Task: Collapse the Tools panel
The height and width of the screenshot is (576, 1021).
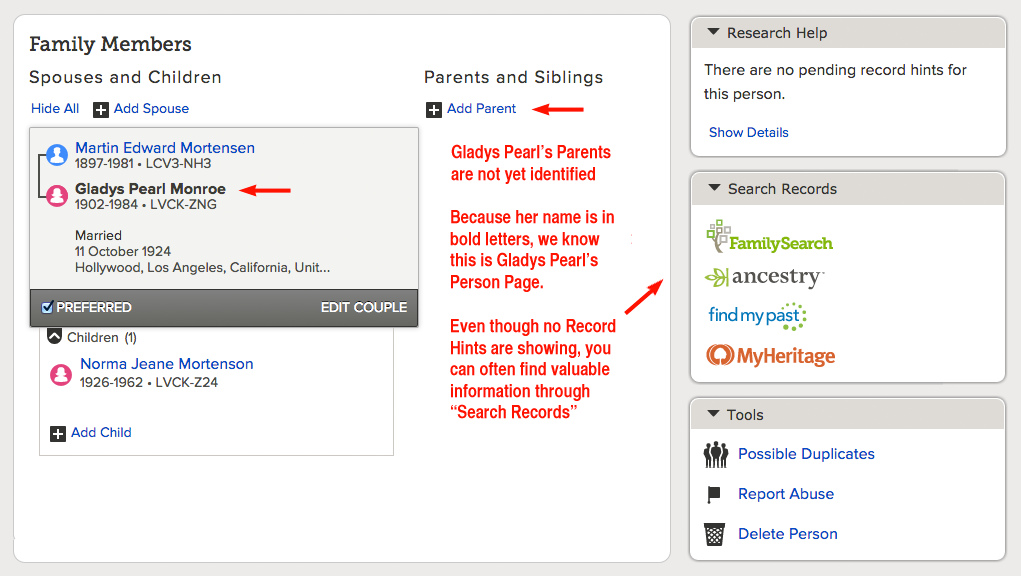Action: tap(714, 414)
